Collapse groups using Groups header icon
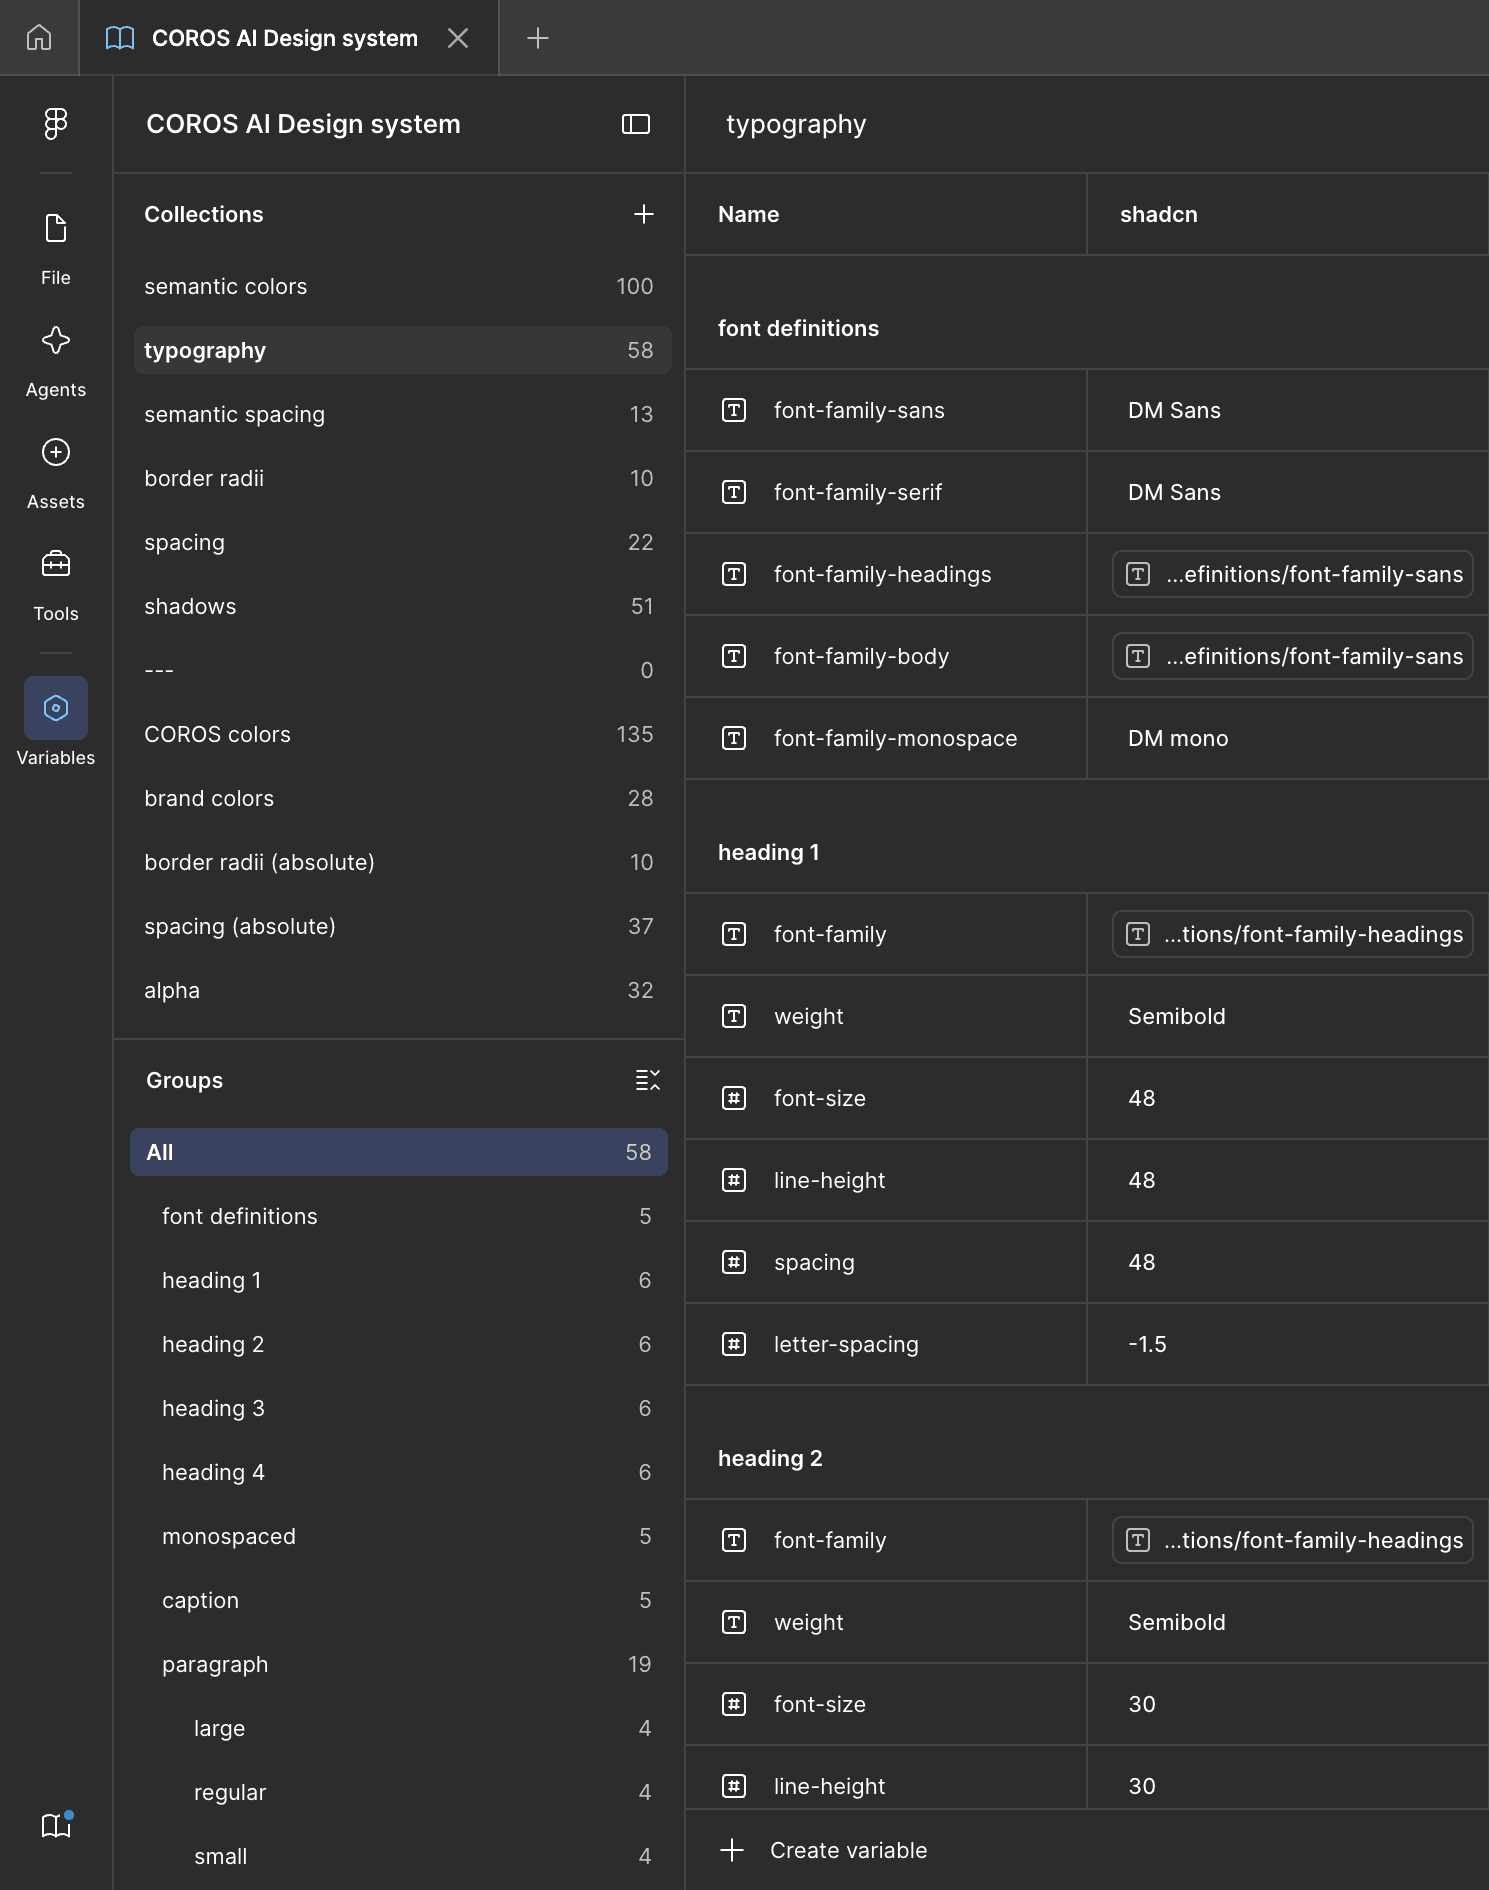1489x1890 pixels. point(648,1080)
